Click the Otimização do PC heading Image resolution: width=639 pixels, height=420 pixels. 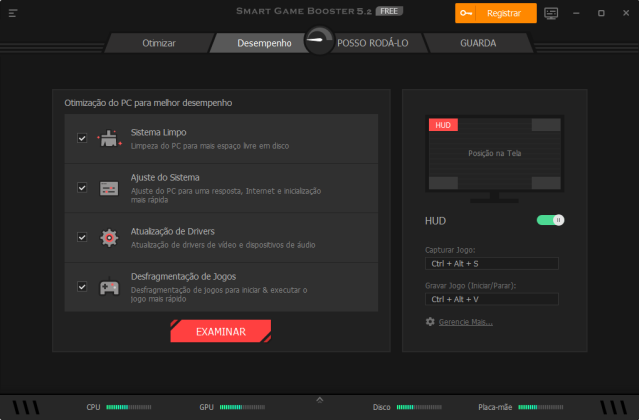coord(148,103)
